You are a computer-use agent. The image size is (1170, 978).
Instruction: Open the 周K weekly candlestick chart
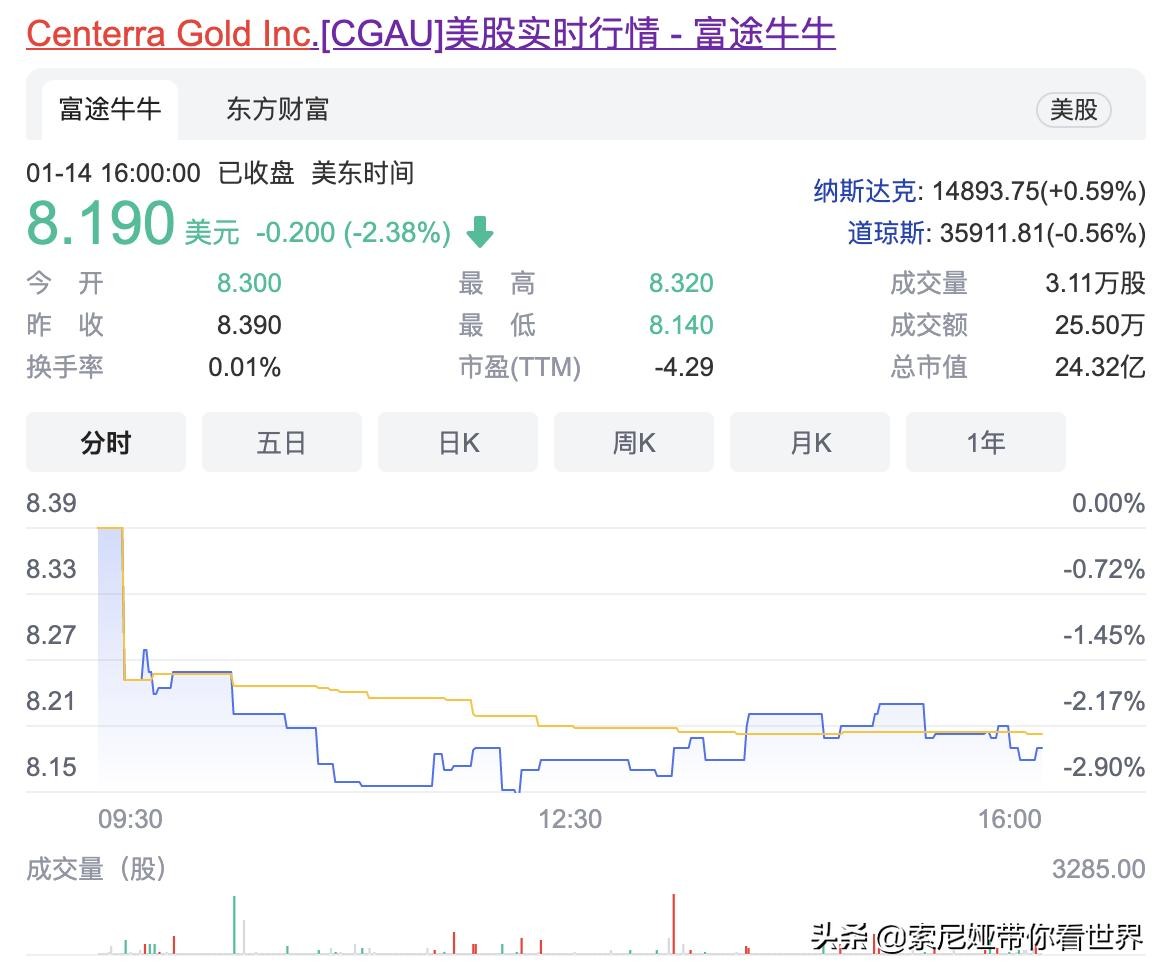[634, 442]
